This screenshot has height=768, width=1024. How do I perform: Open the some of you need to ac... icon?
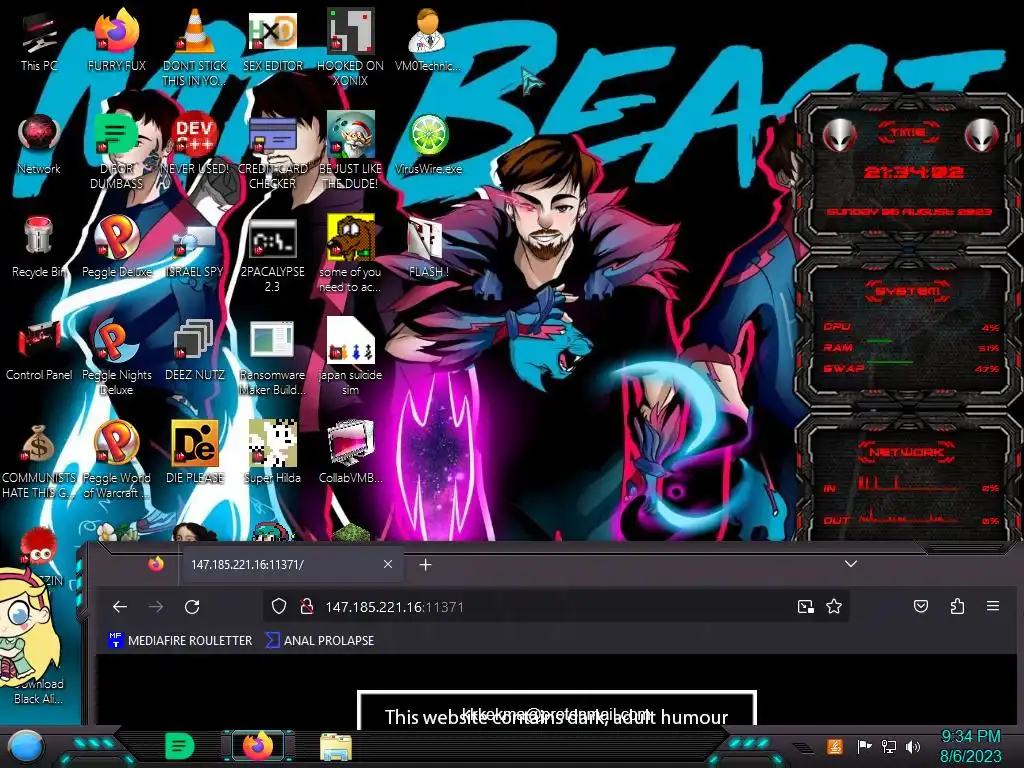click(x=351, y=255)
